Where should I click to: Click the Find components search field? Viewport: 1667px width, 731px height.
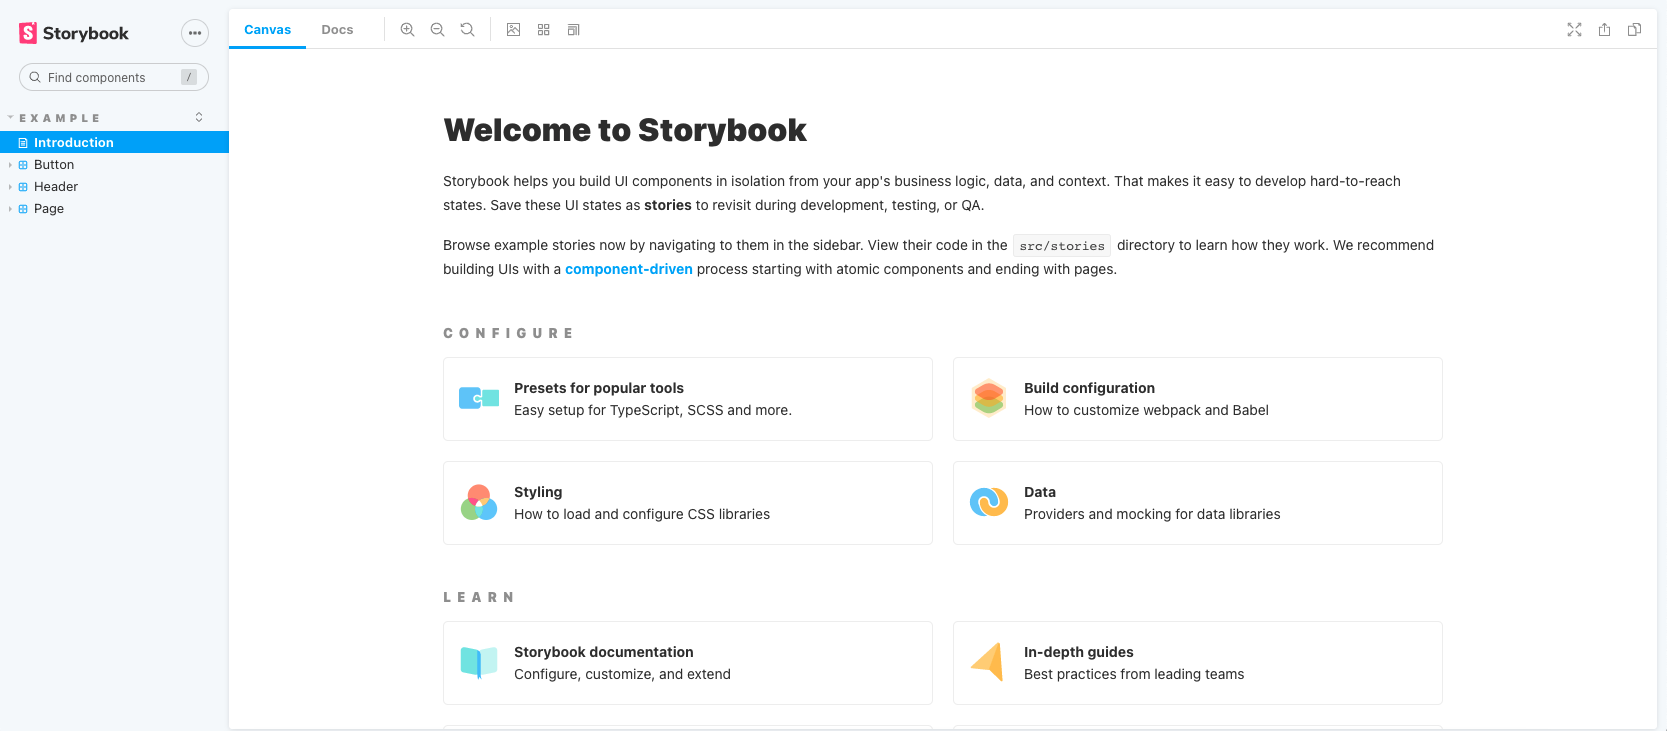114,77
